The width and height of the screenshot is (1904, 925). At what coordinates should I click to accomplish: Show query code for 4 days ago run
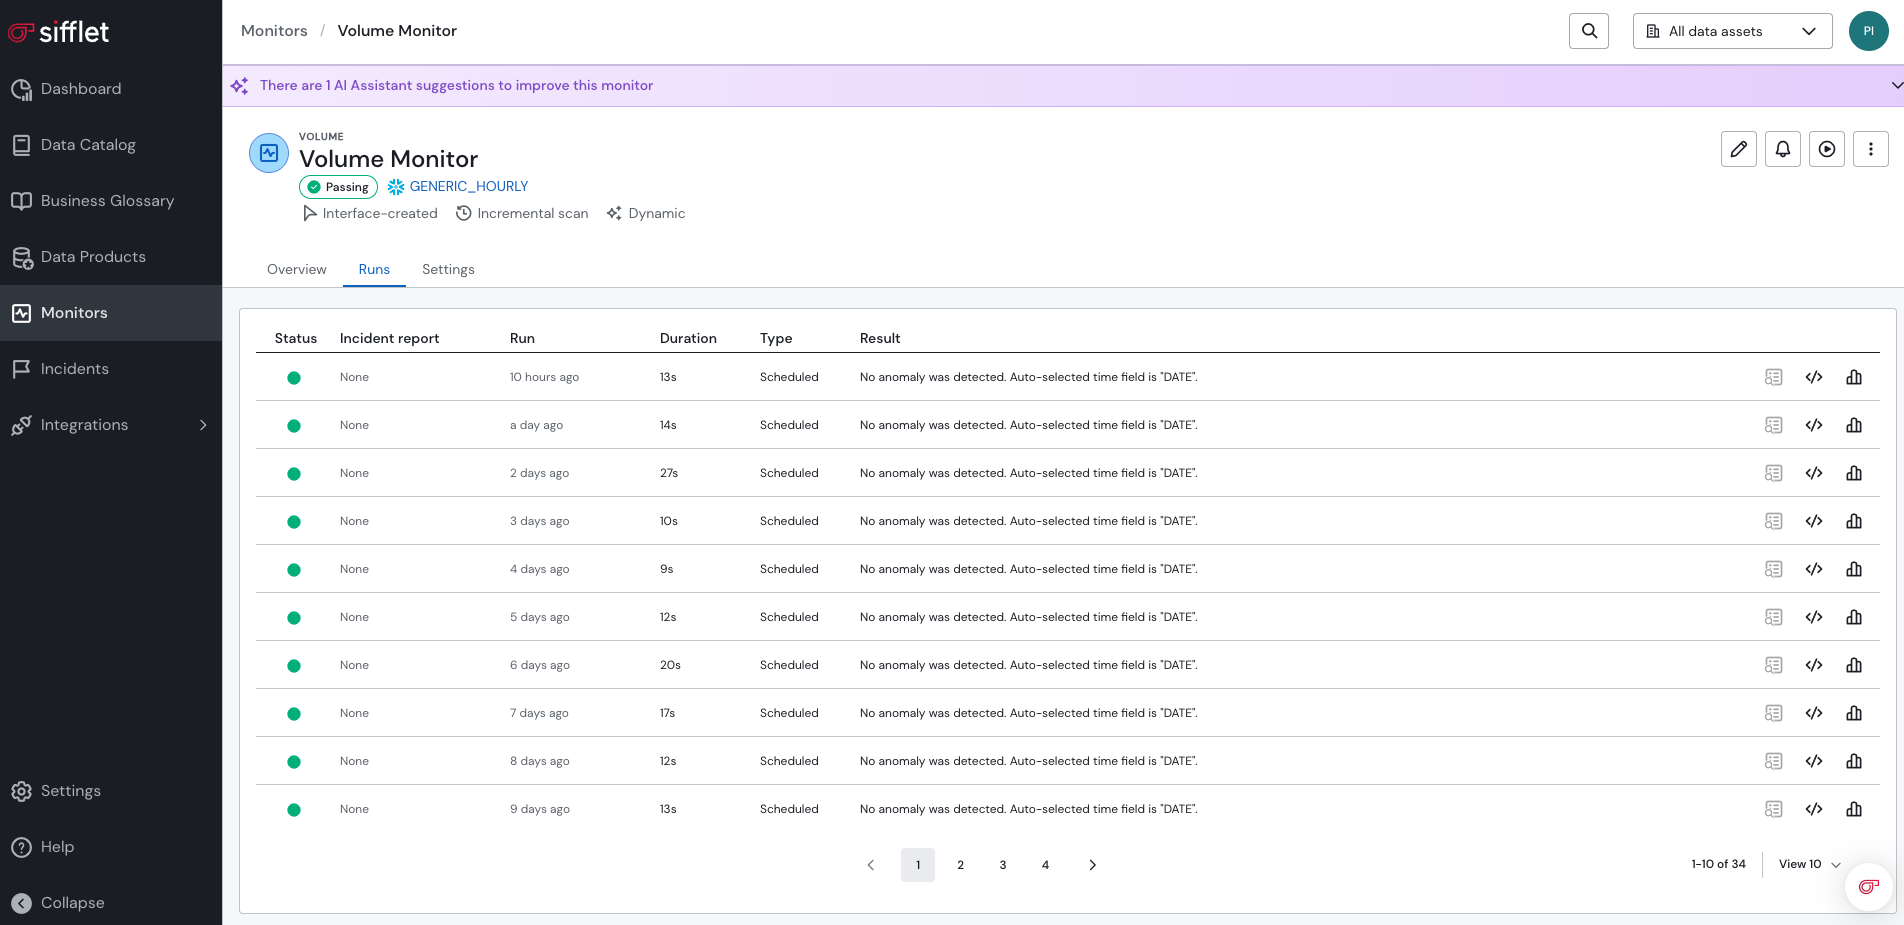click(1814, 569)
